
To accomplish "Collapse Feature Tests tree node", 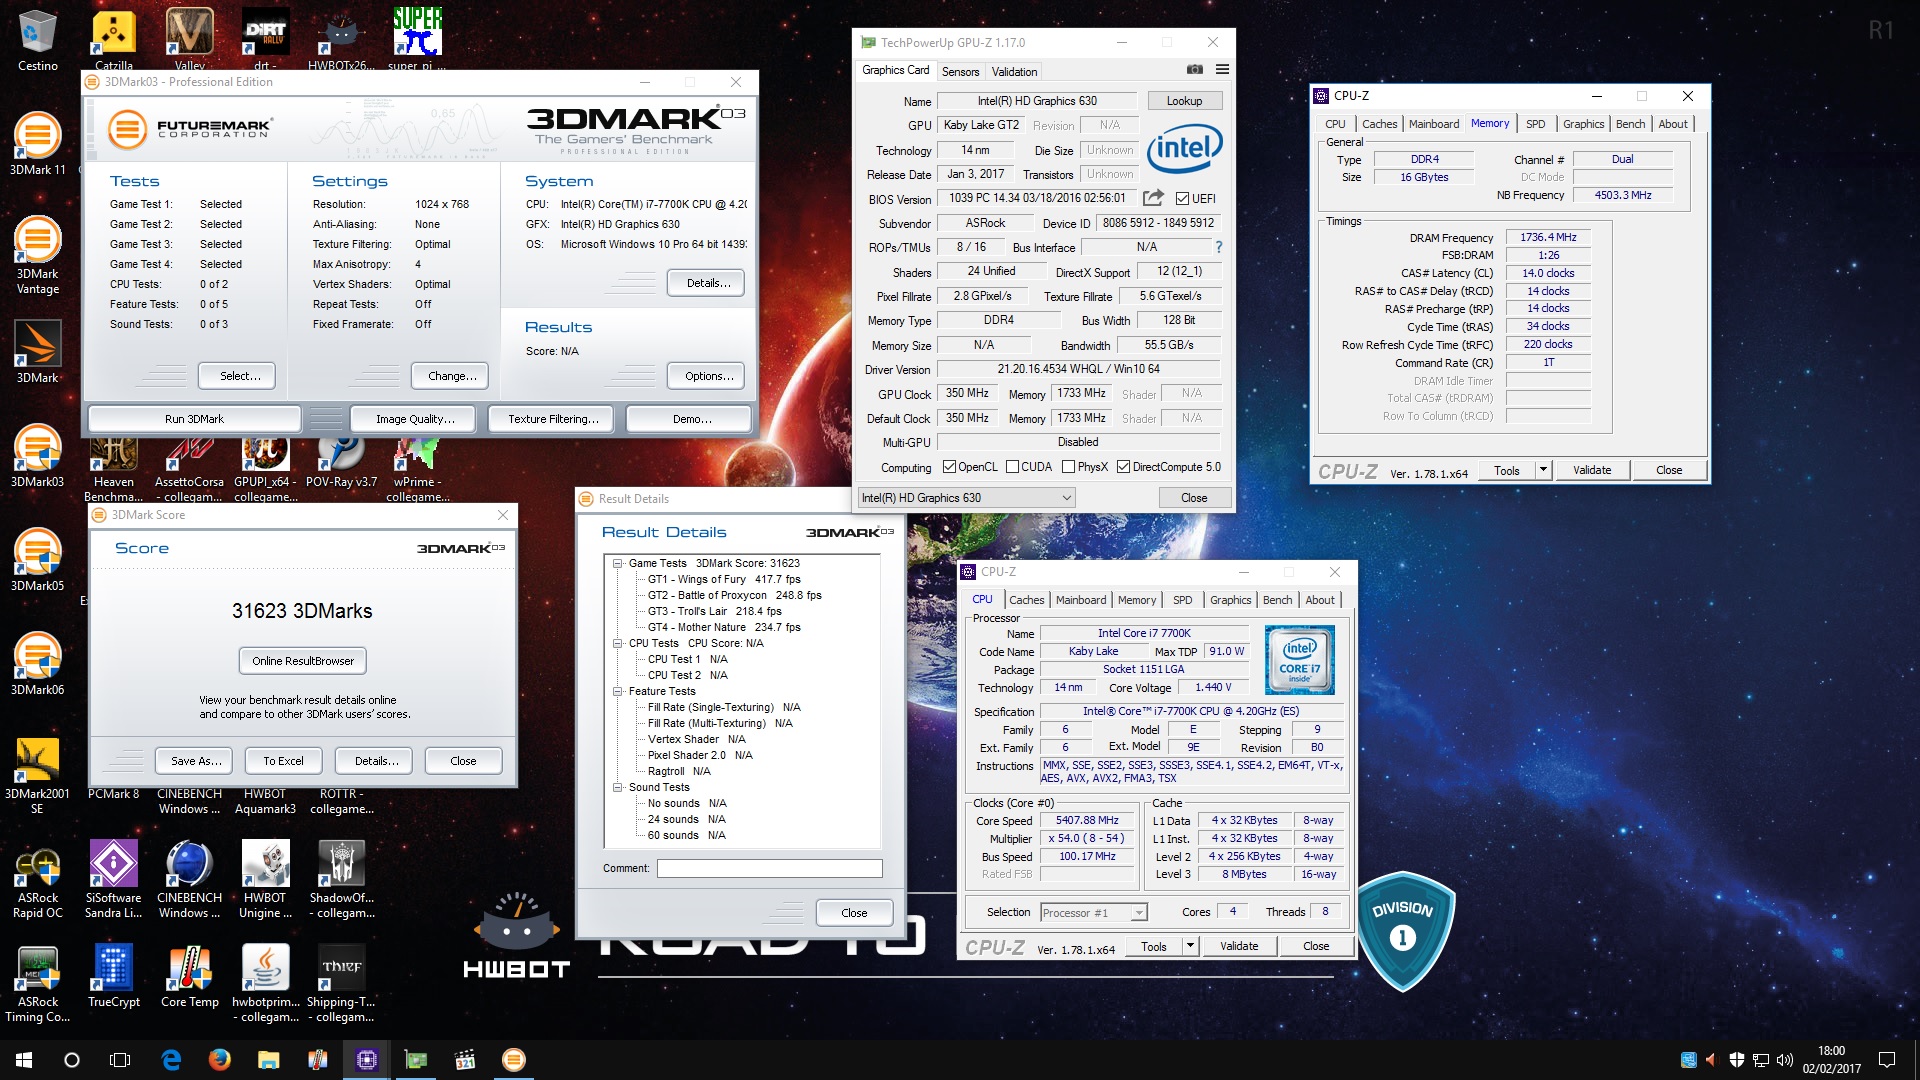I will tap(618, 691).
